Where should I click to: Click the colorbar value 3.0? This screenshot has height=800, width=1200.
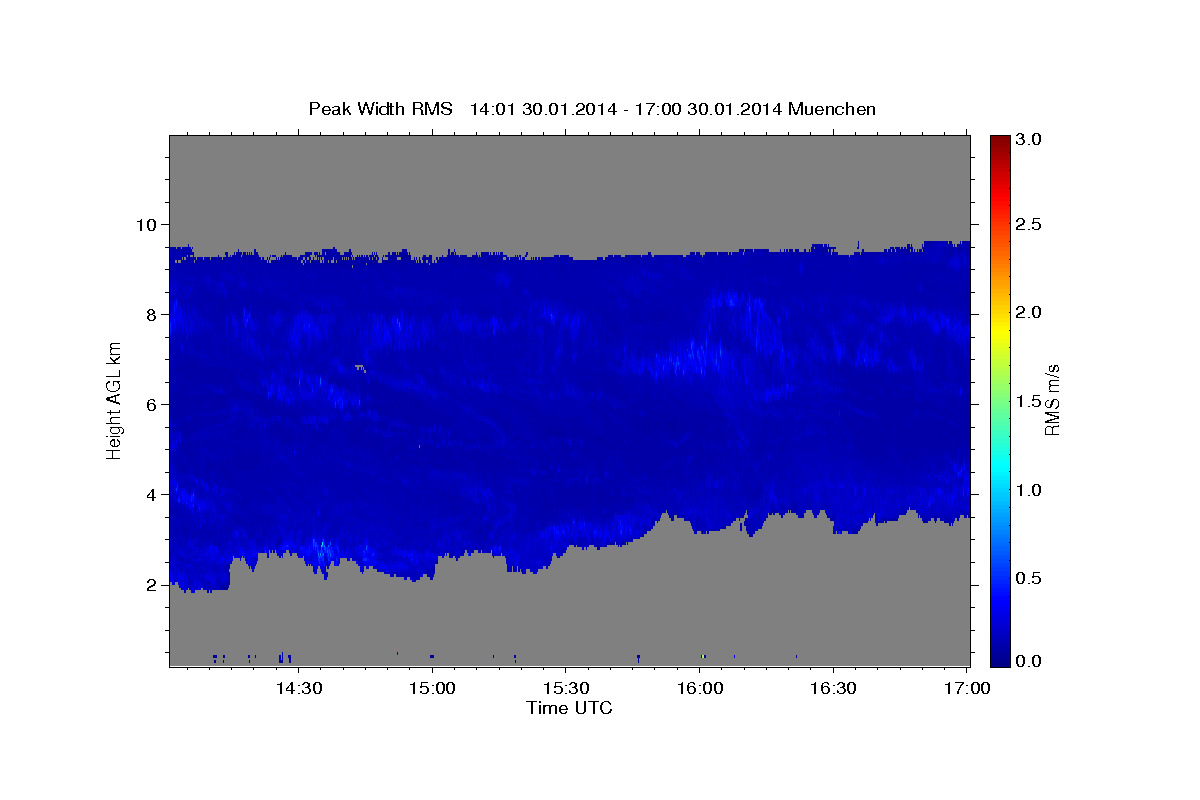tap(1029, 140)
